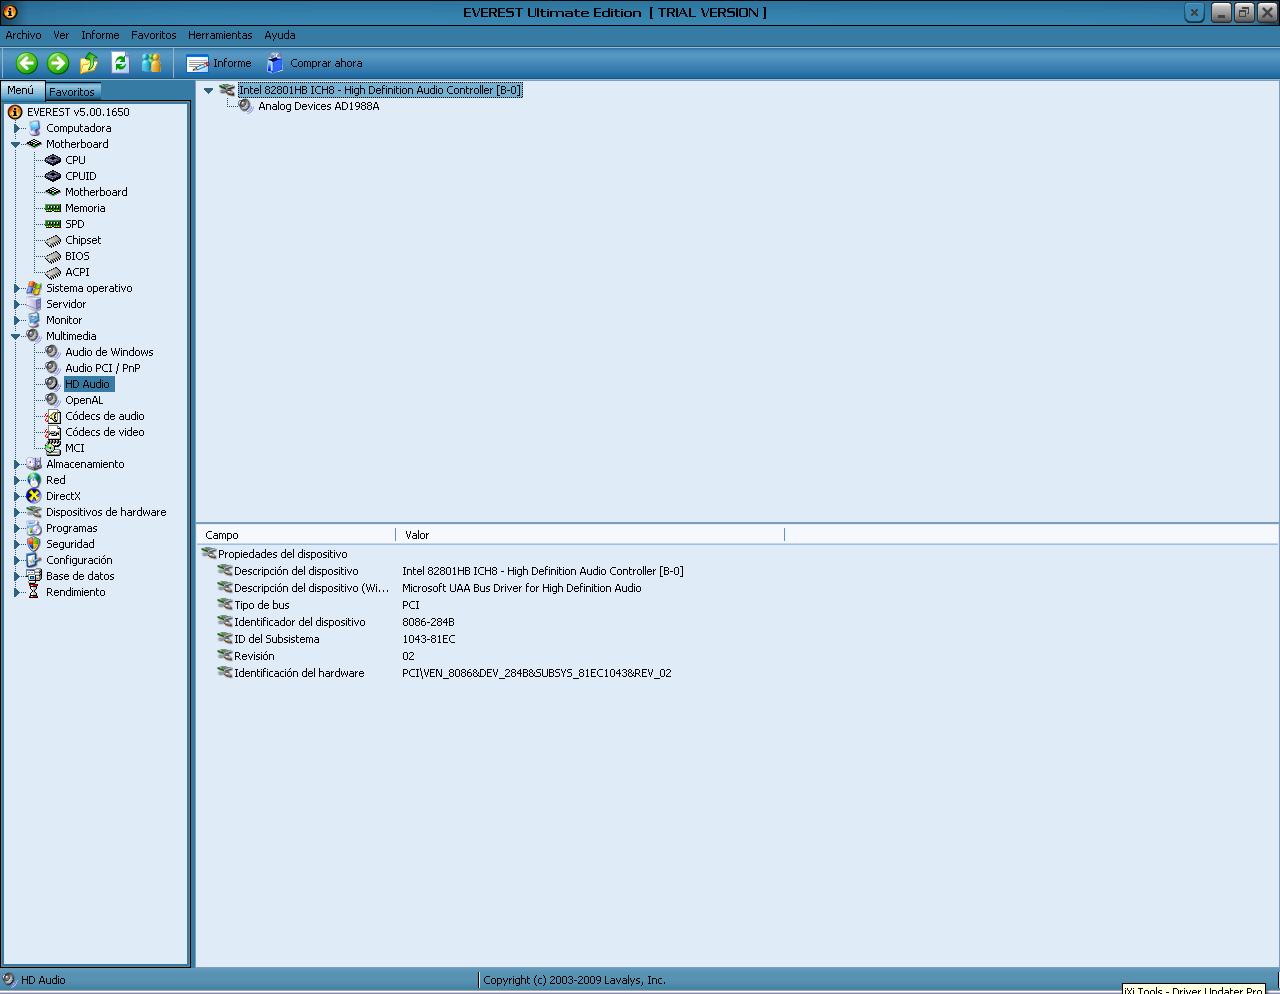
Task: Open the Herramientas menu
Action: (220, 35)
